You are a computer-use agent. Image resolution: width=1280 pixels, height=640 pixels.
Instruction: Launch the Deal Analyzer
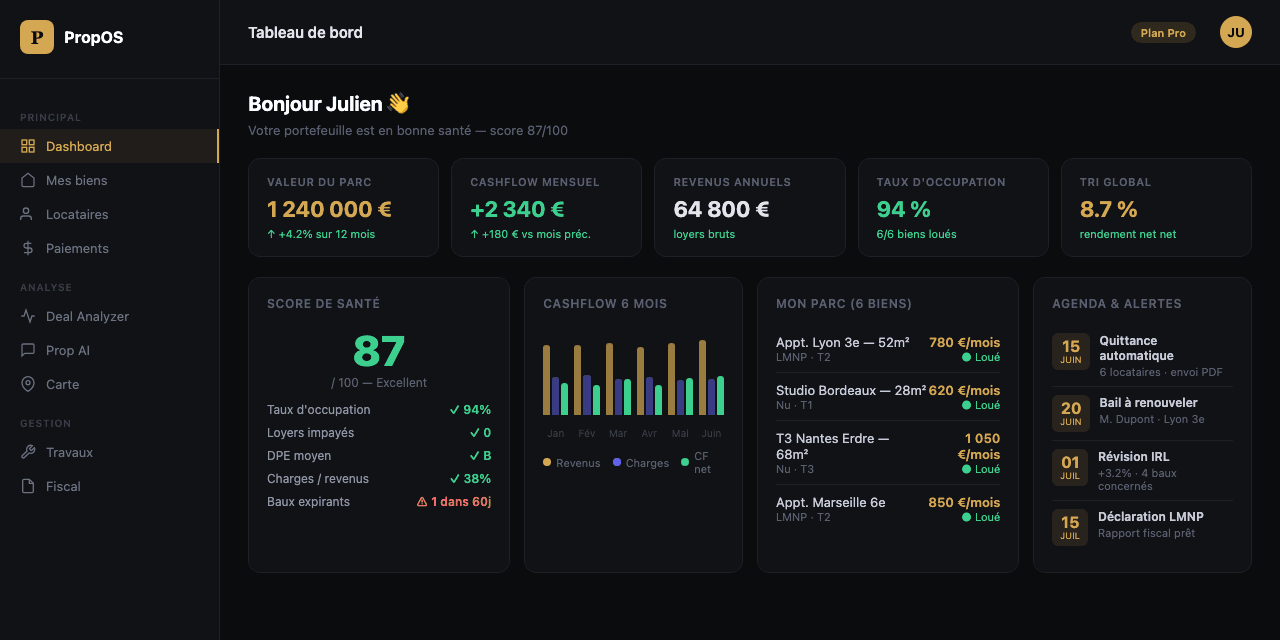tap(109, 316)
